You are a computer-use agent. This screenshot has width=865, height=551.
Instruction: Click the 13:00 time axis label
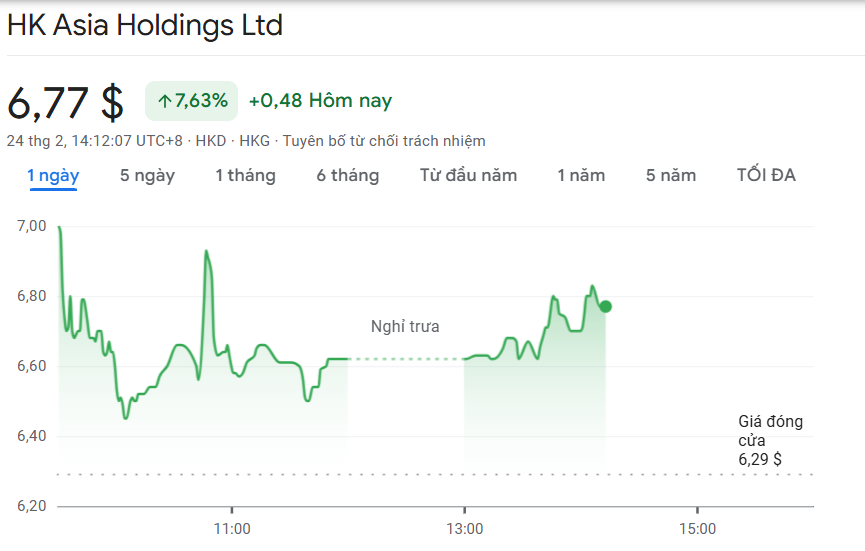click(x=465, y=529)
